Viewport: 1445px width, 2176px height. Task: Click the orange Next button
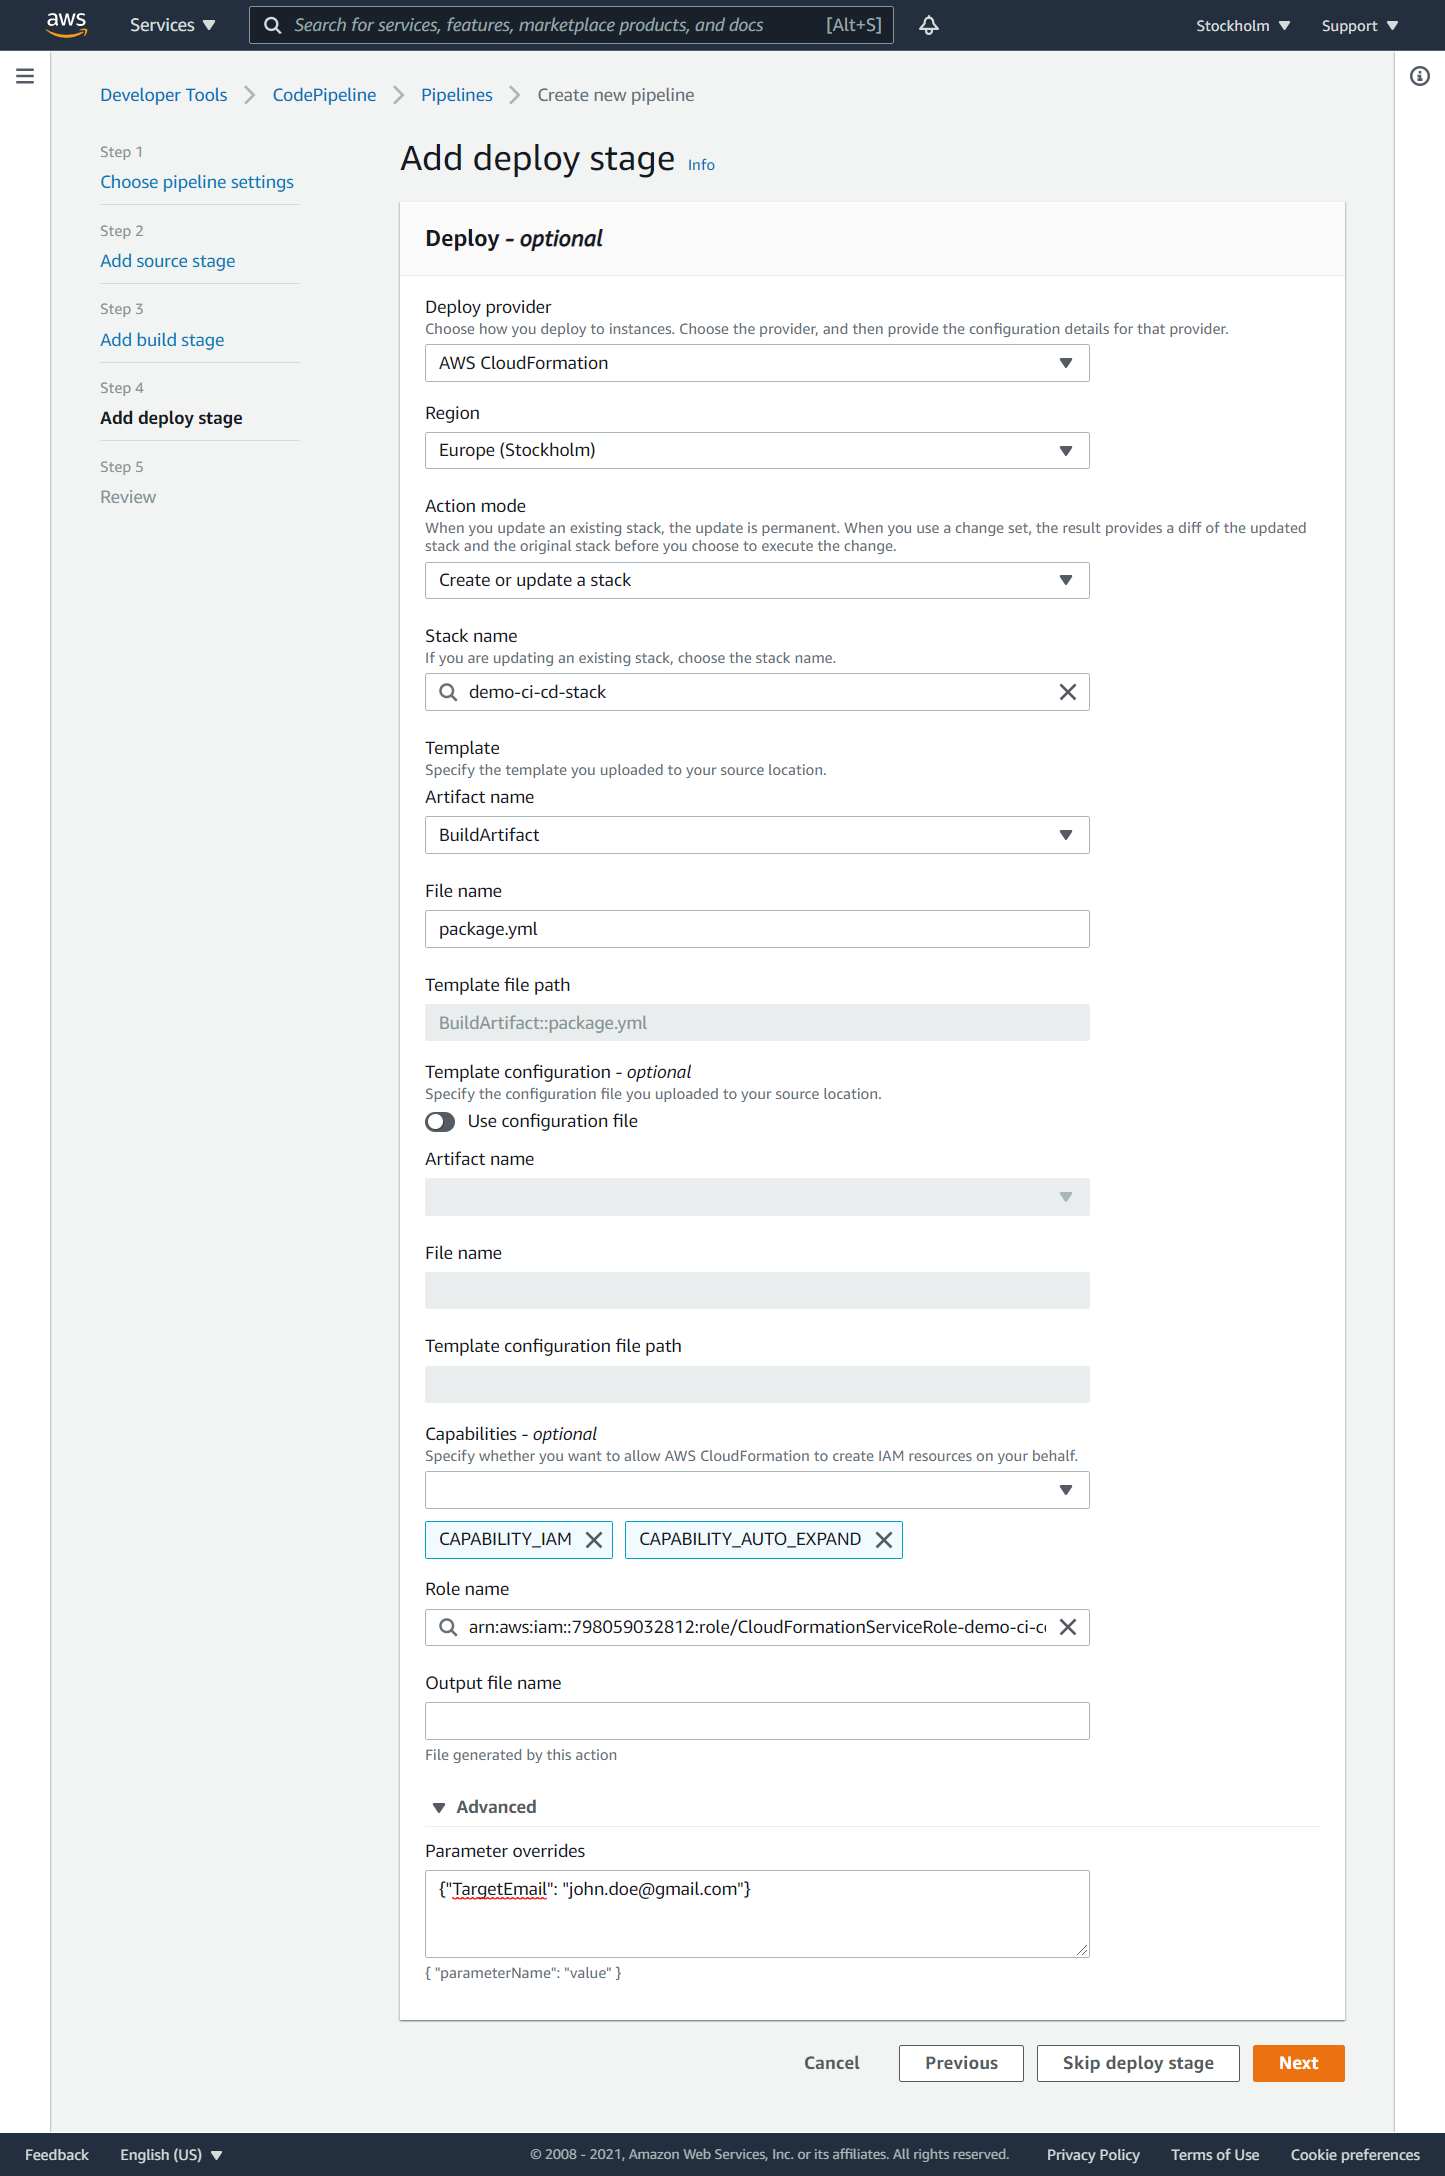[x=1297, y=2063]
